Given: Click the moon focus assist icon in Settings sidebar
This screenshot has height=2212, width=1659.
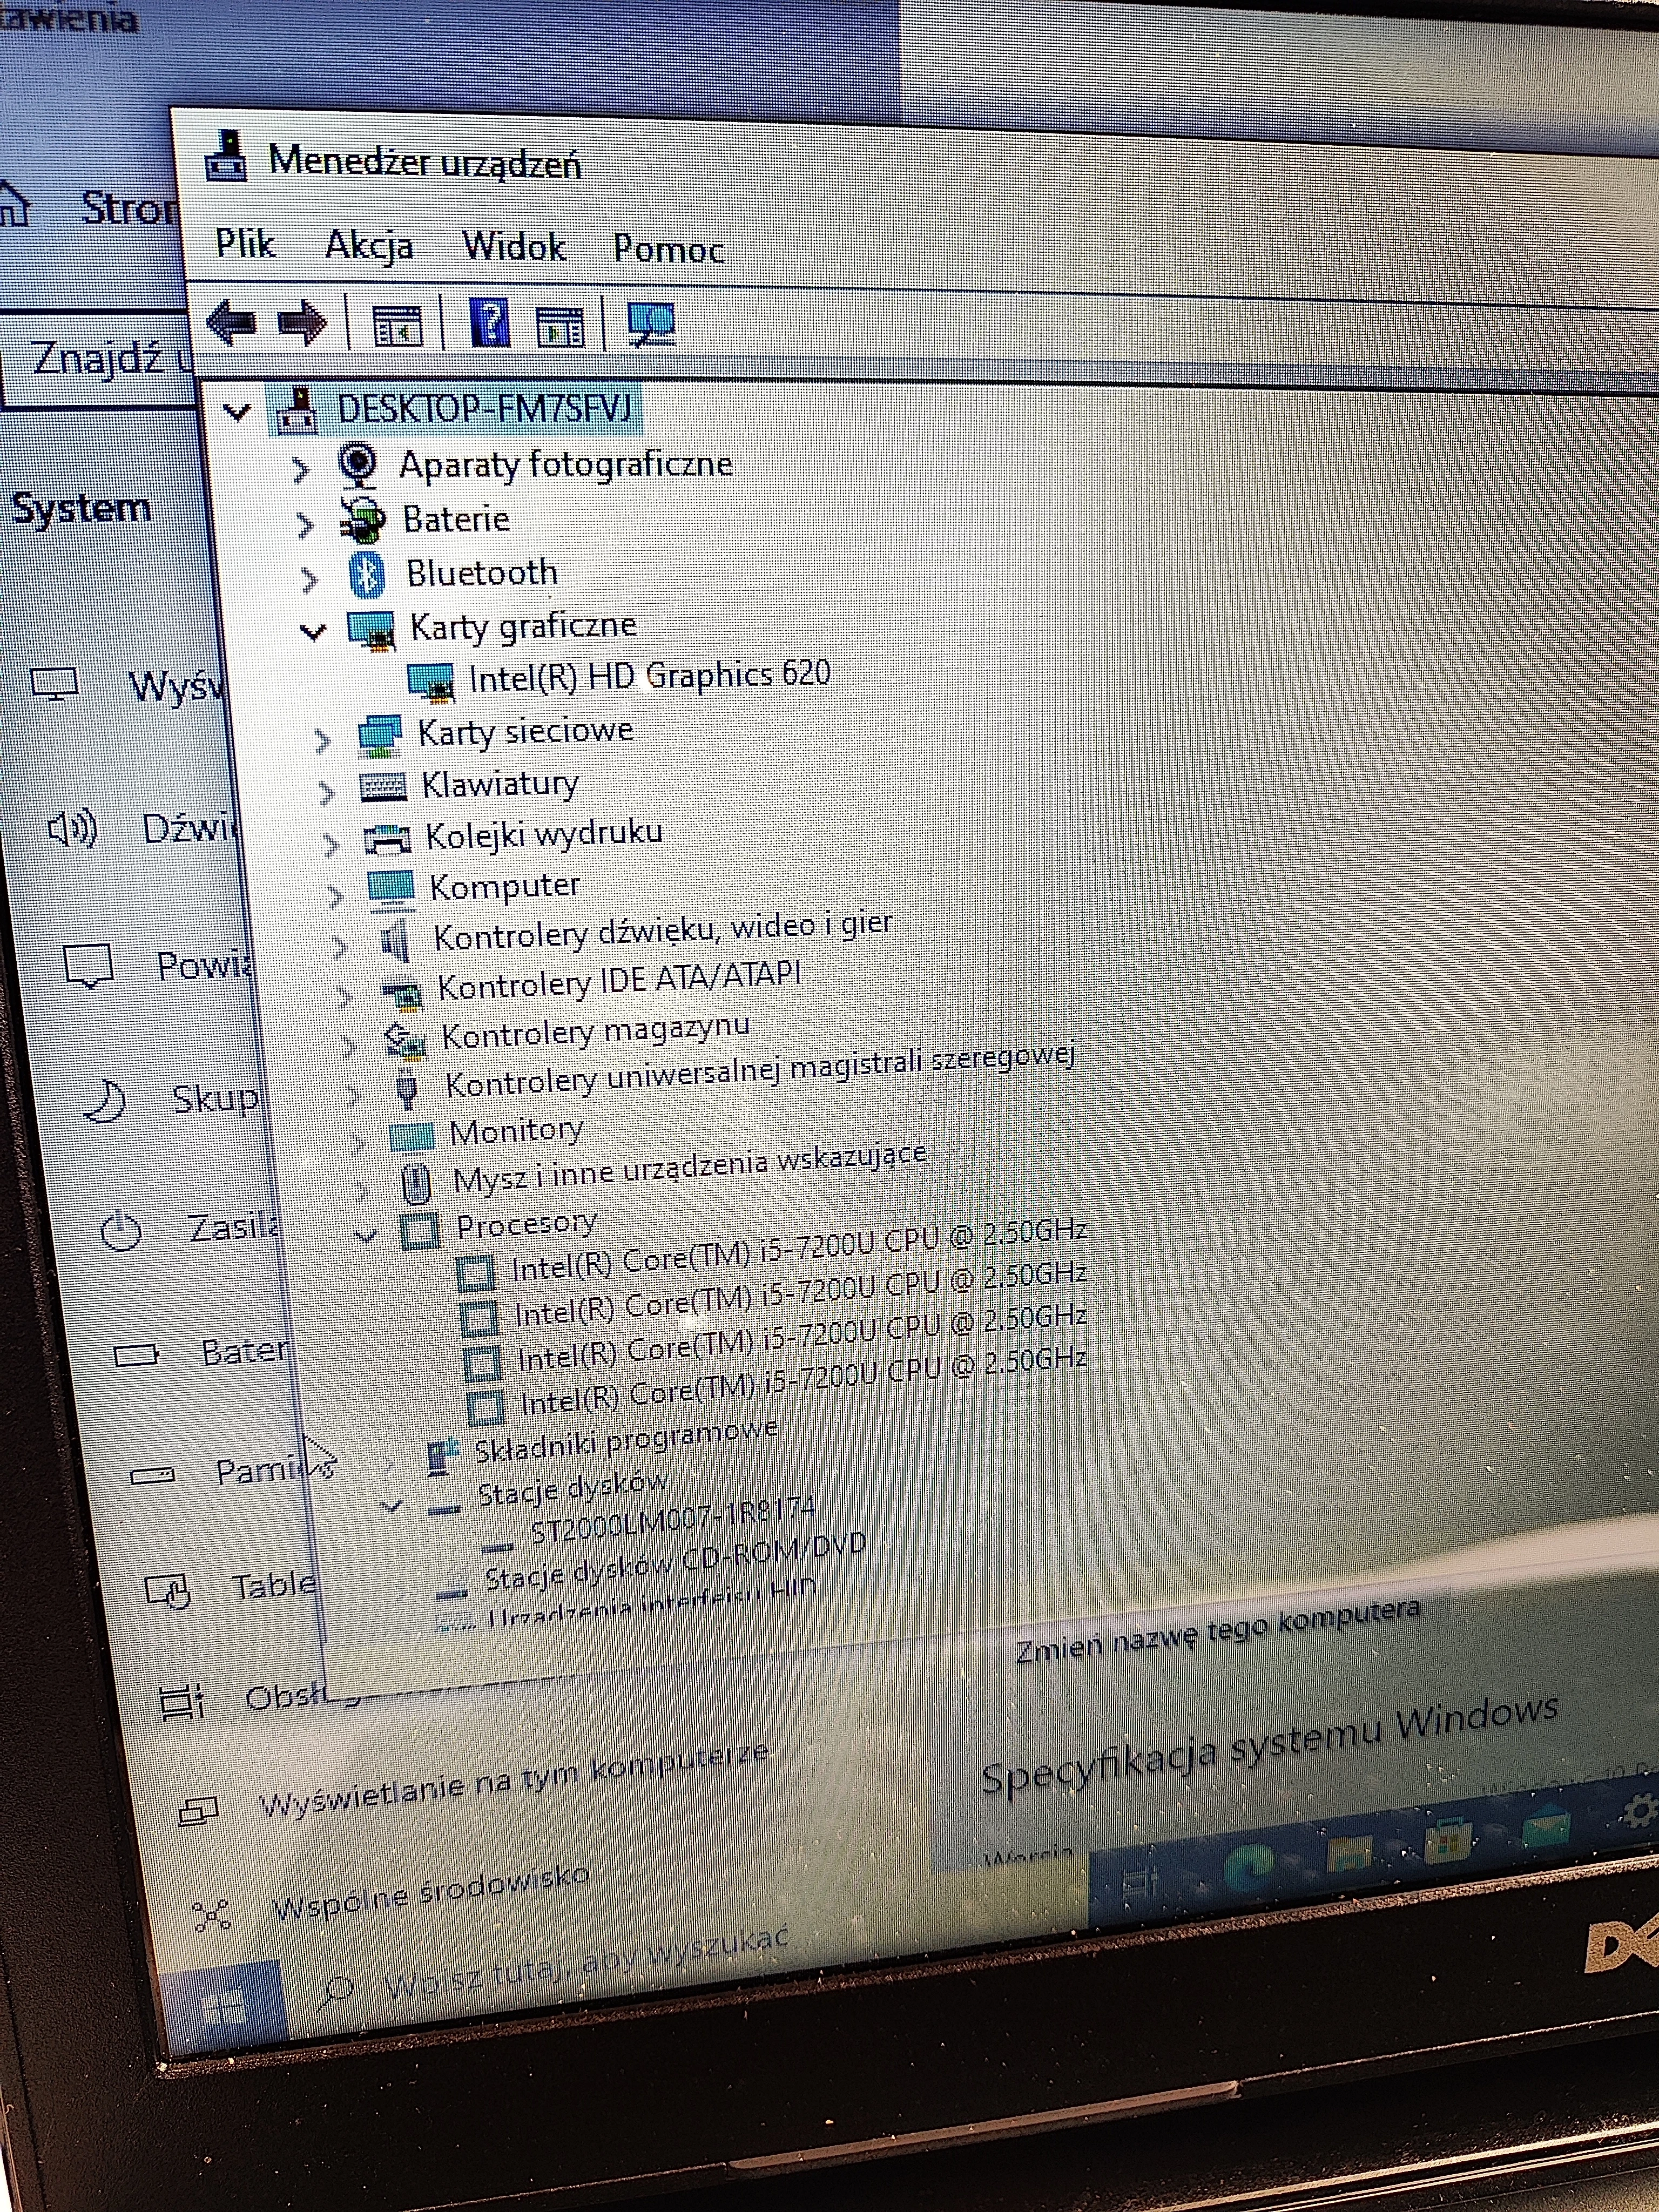Looking at the screenshot, I should click(104, 1100).
